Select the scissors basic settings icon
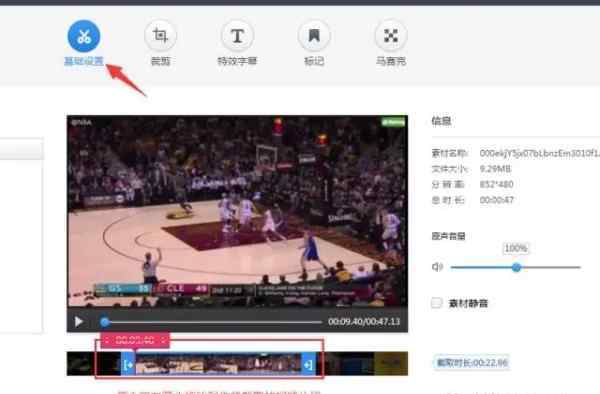This screenshot has width=600, height=394. coord(84,36)
